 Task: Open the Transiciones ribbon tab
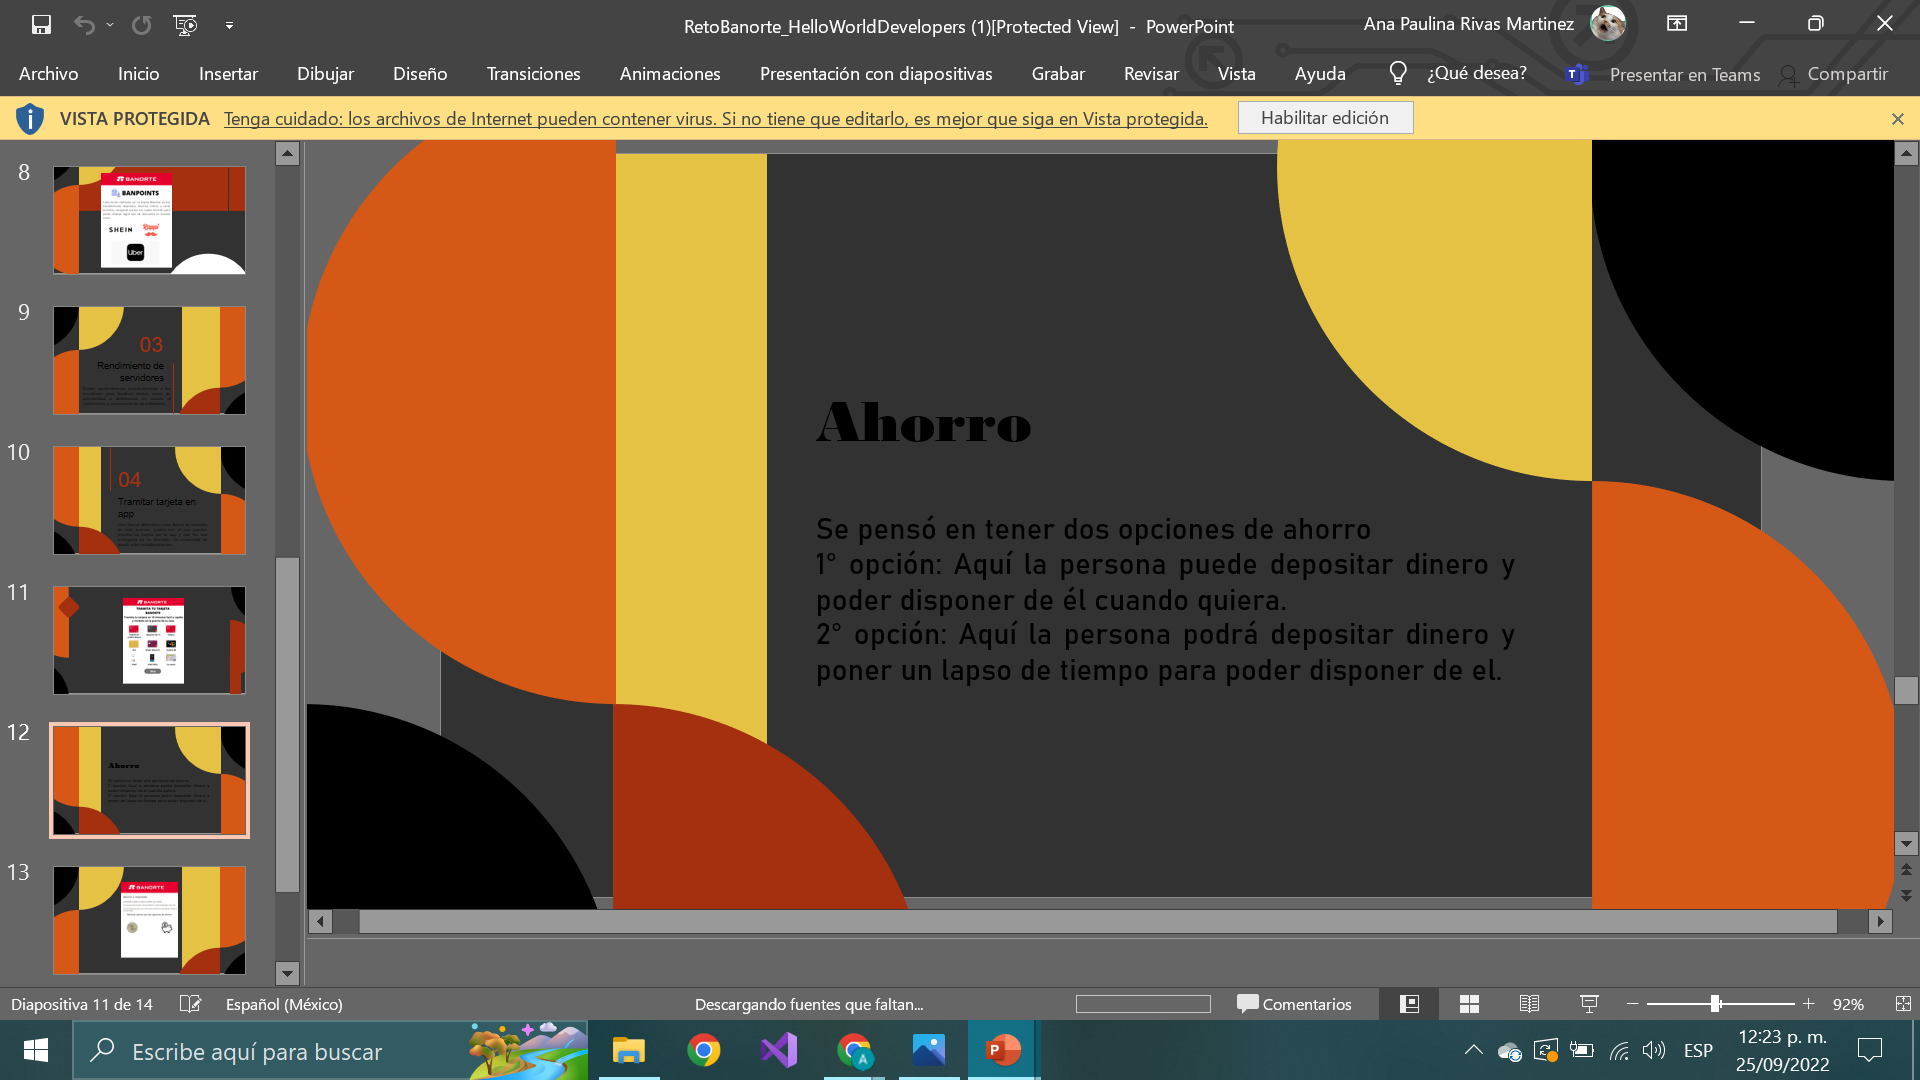tap(533, 74)
